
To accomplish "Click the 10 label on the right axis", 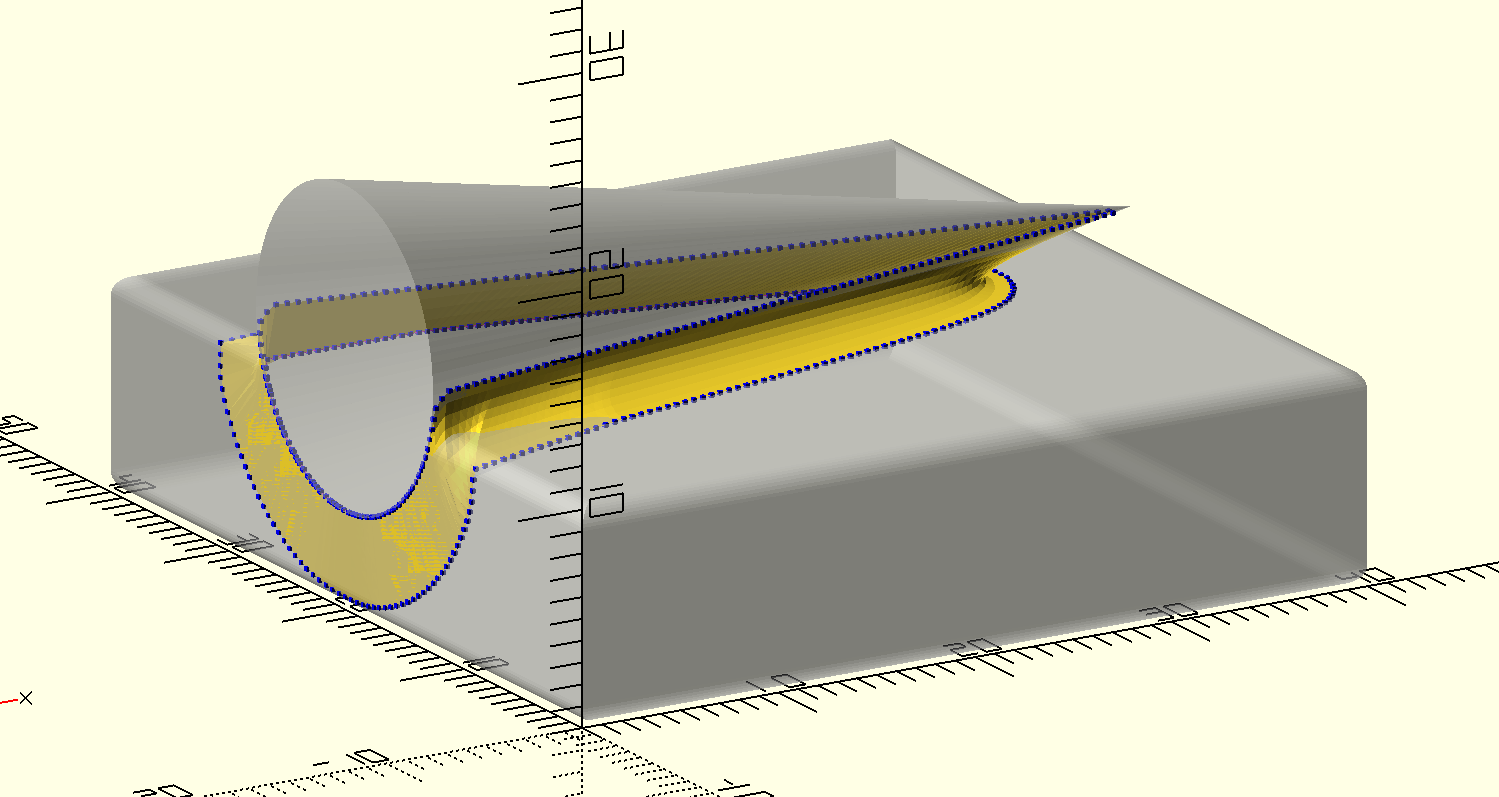I will point(786,682).
